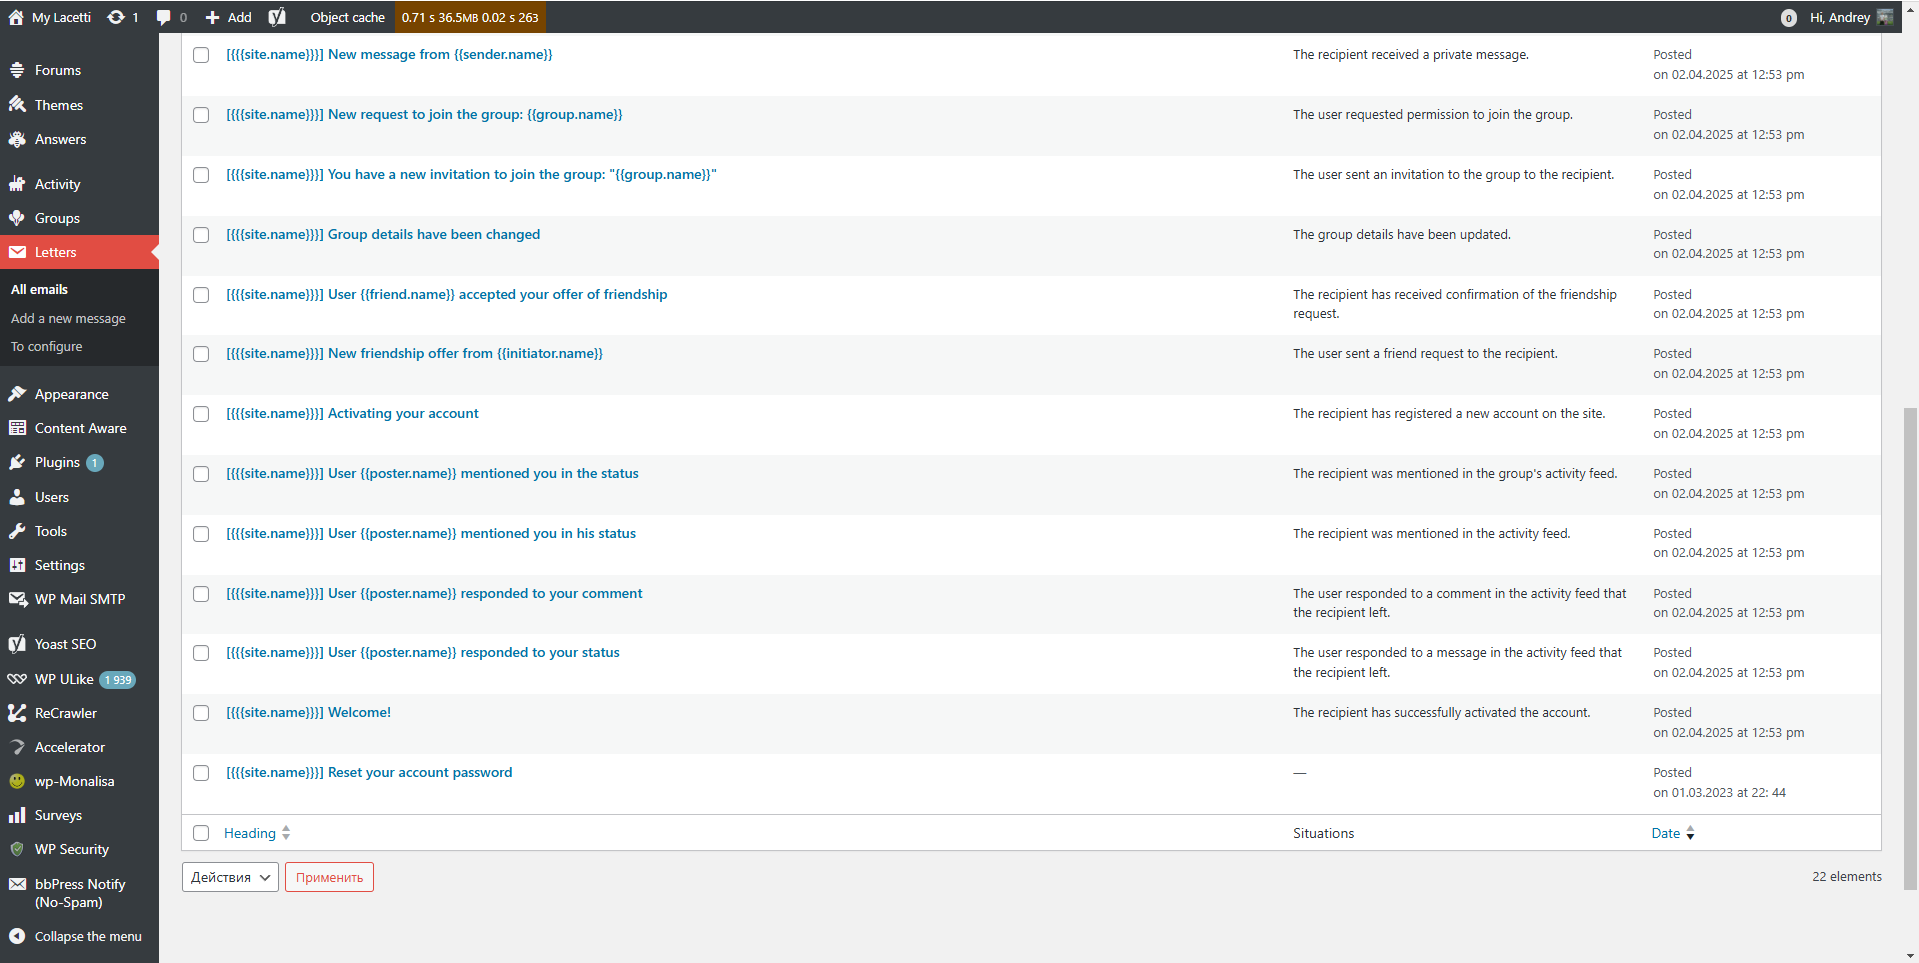
Task: Click the Collapse the menu arrow icon
Action: click(17, 936)
